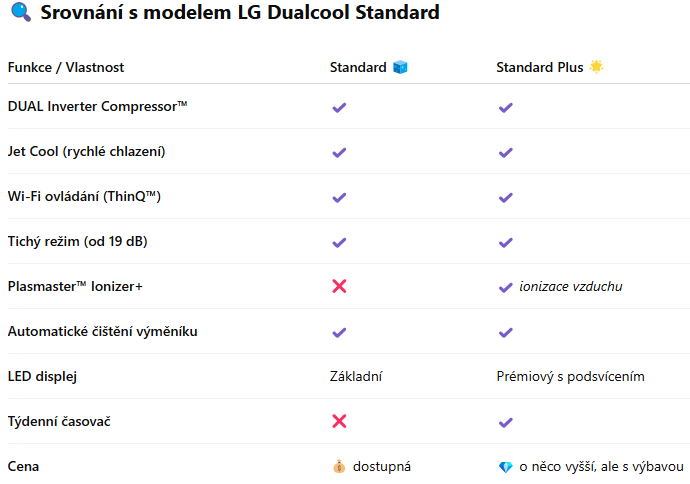Viewport: 690px width, 484px height.
Task: Click the Standard Plus checkmark for Tichý režim
Action: 506,242
